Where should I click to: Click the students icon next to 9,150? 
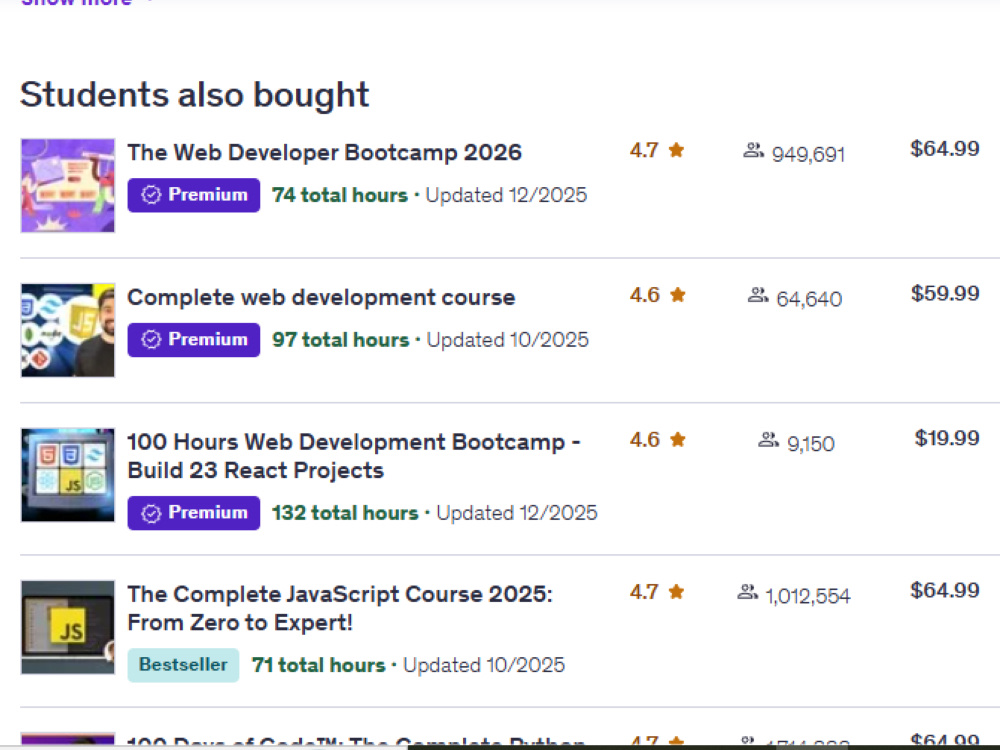(768, 440)
